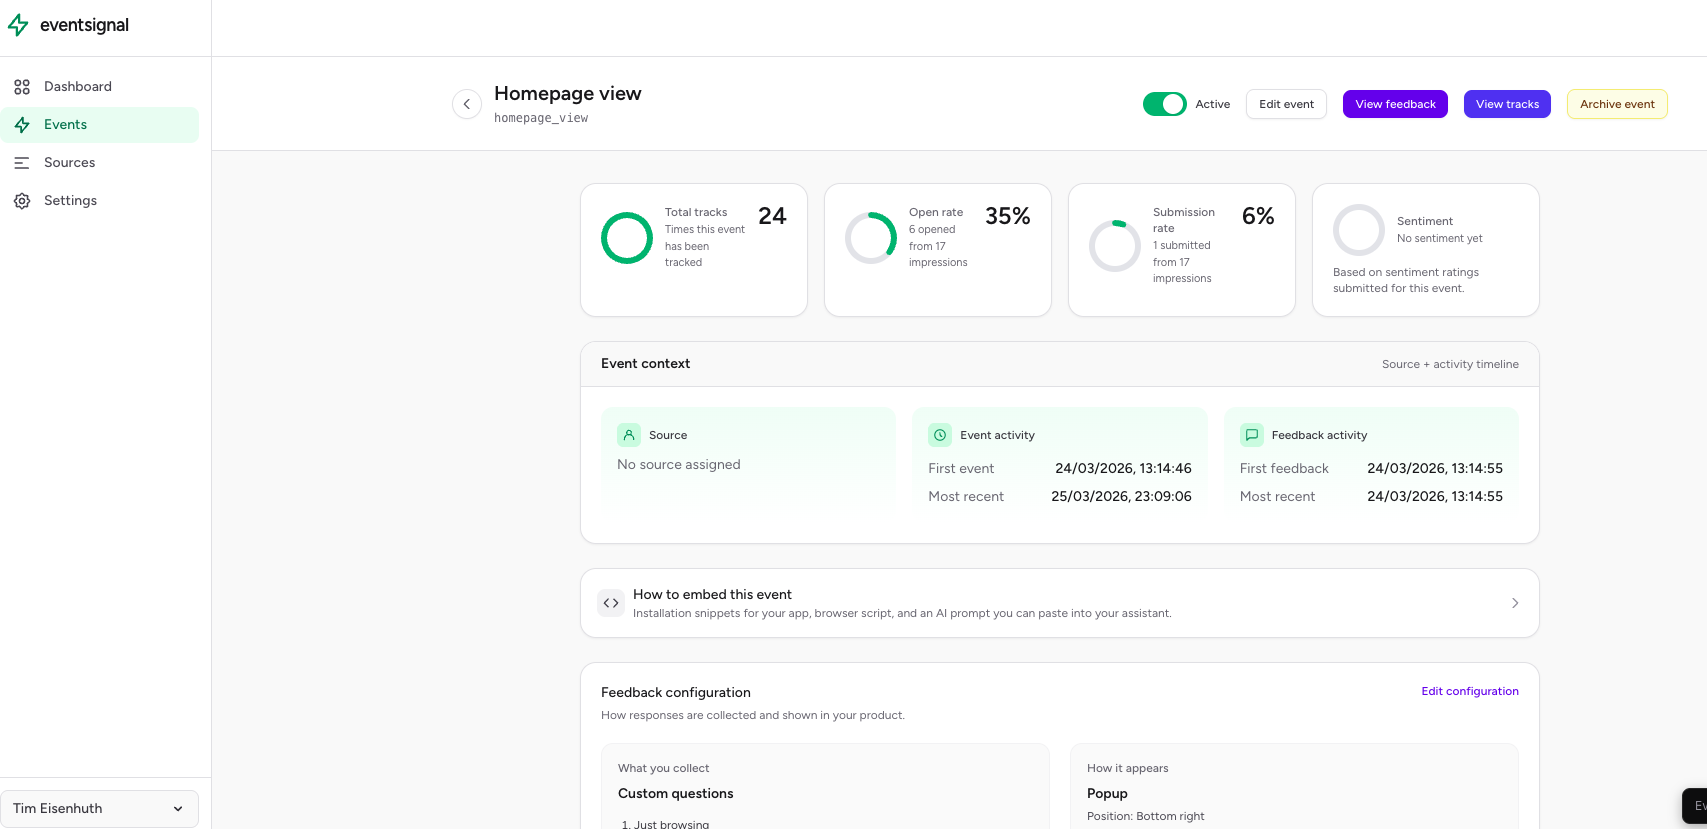1707x829 pixels.
Task: Open View feedback
Action: [x=1395, y=104]
